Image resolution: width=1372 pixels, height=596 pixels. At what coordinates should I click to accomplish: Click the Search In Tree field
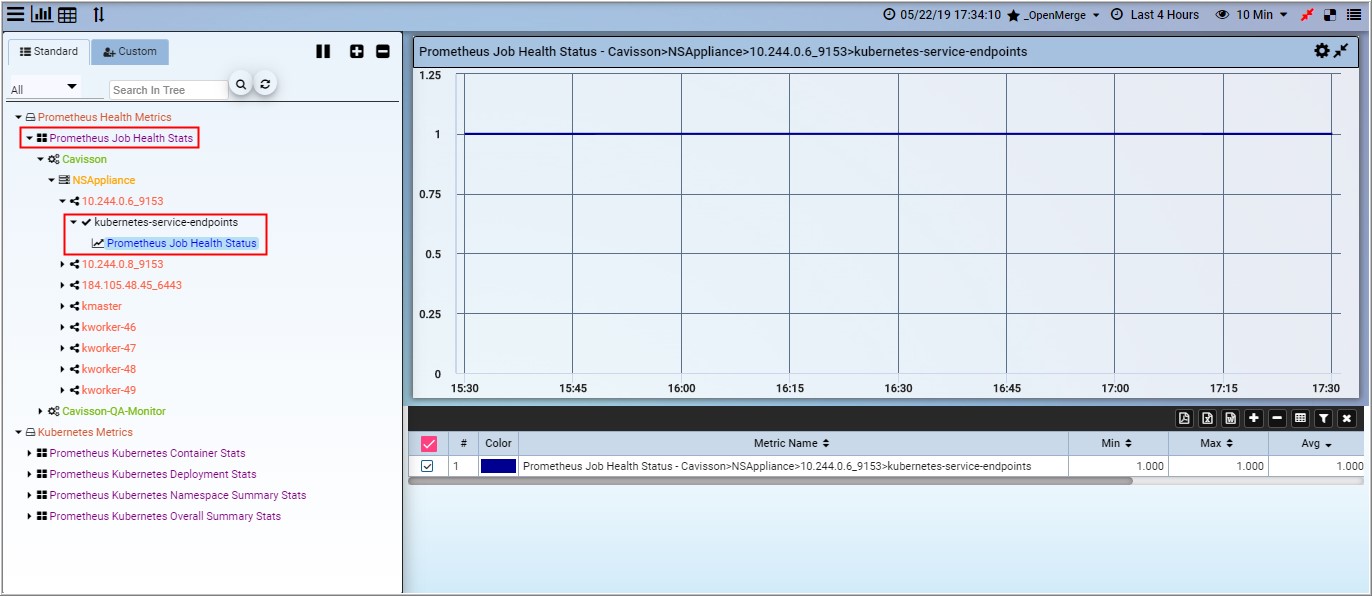pos(167,90)
